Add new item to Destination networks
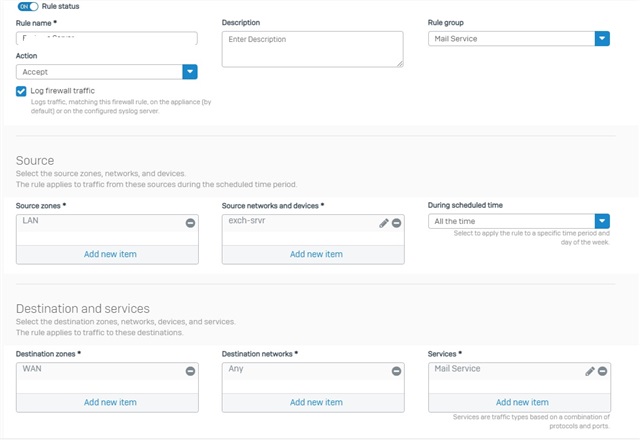Viewport: 640px width, 442px height. click(x=316, y=402)
